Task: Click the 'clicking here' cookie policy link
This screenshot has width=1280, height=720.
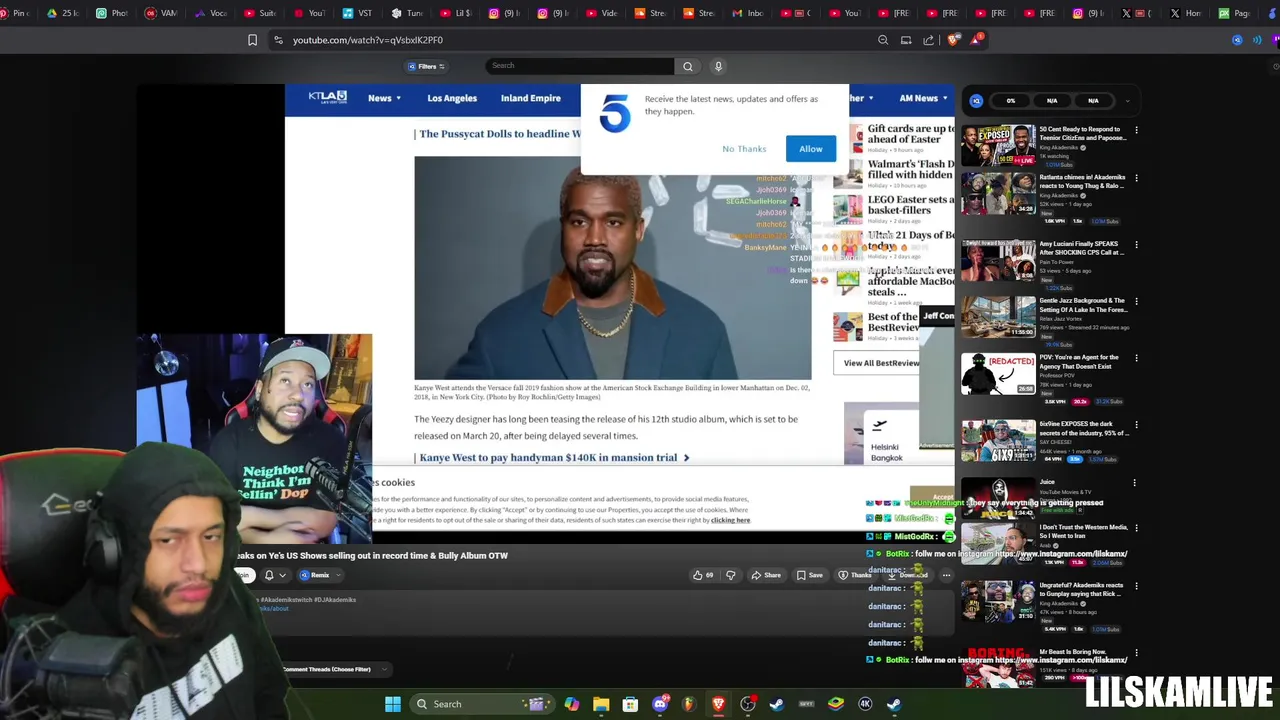Action: [x=730, y=520]
